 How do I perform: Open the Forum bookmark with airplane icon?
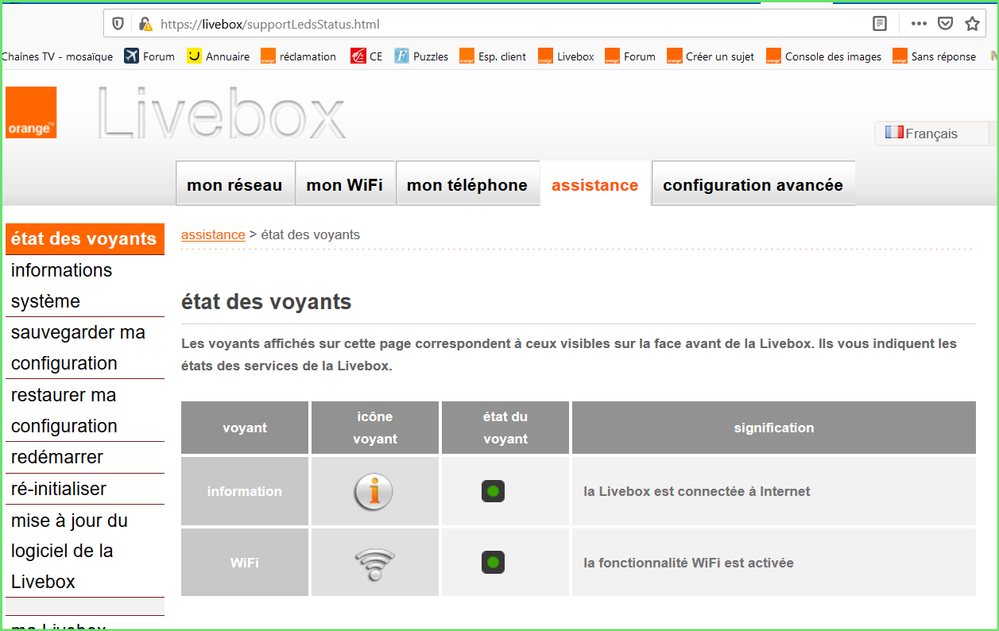pos(150,56)
